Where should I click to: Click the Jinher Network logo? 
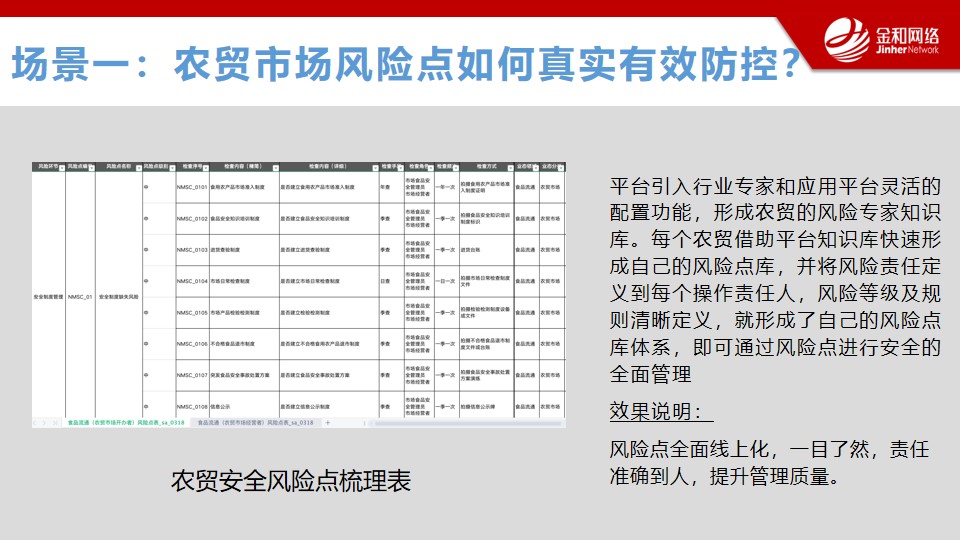click(881, 40)
